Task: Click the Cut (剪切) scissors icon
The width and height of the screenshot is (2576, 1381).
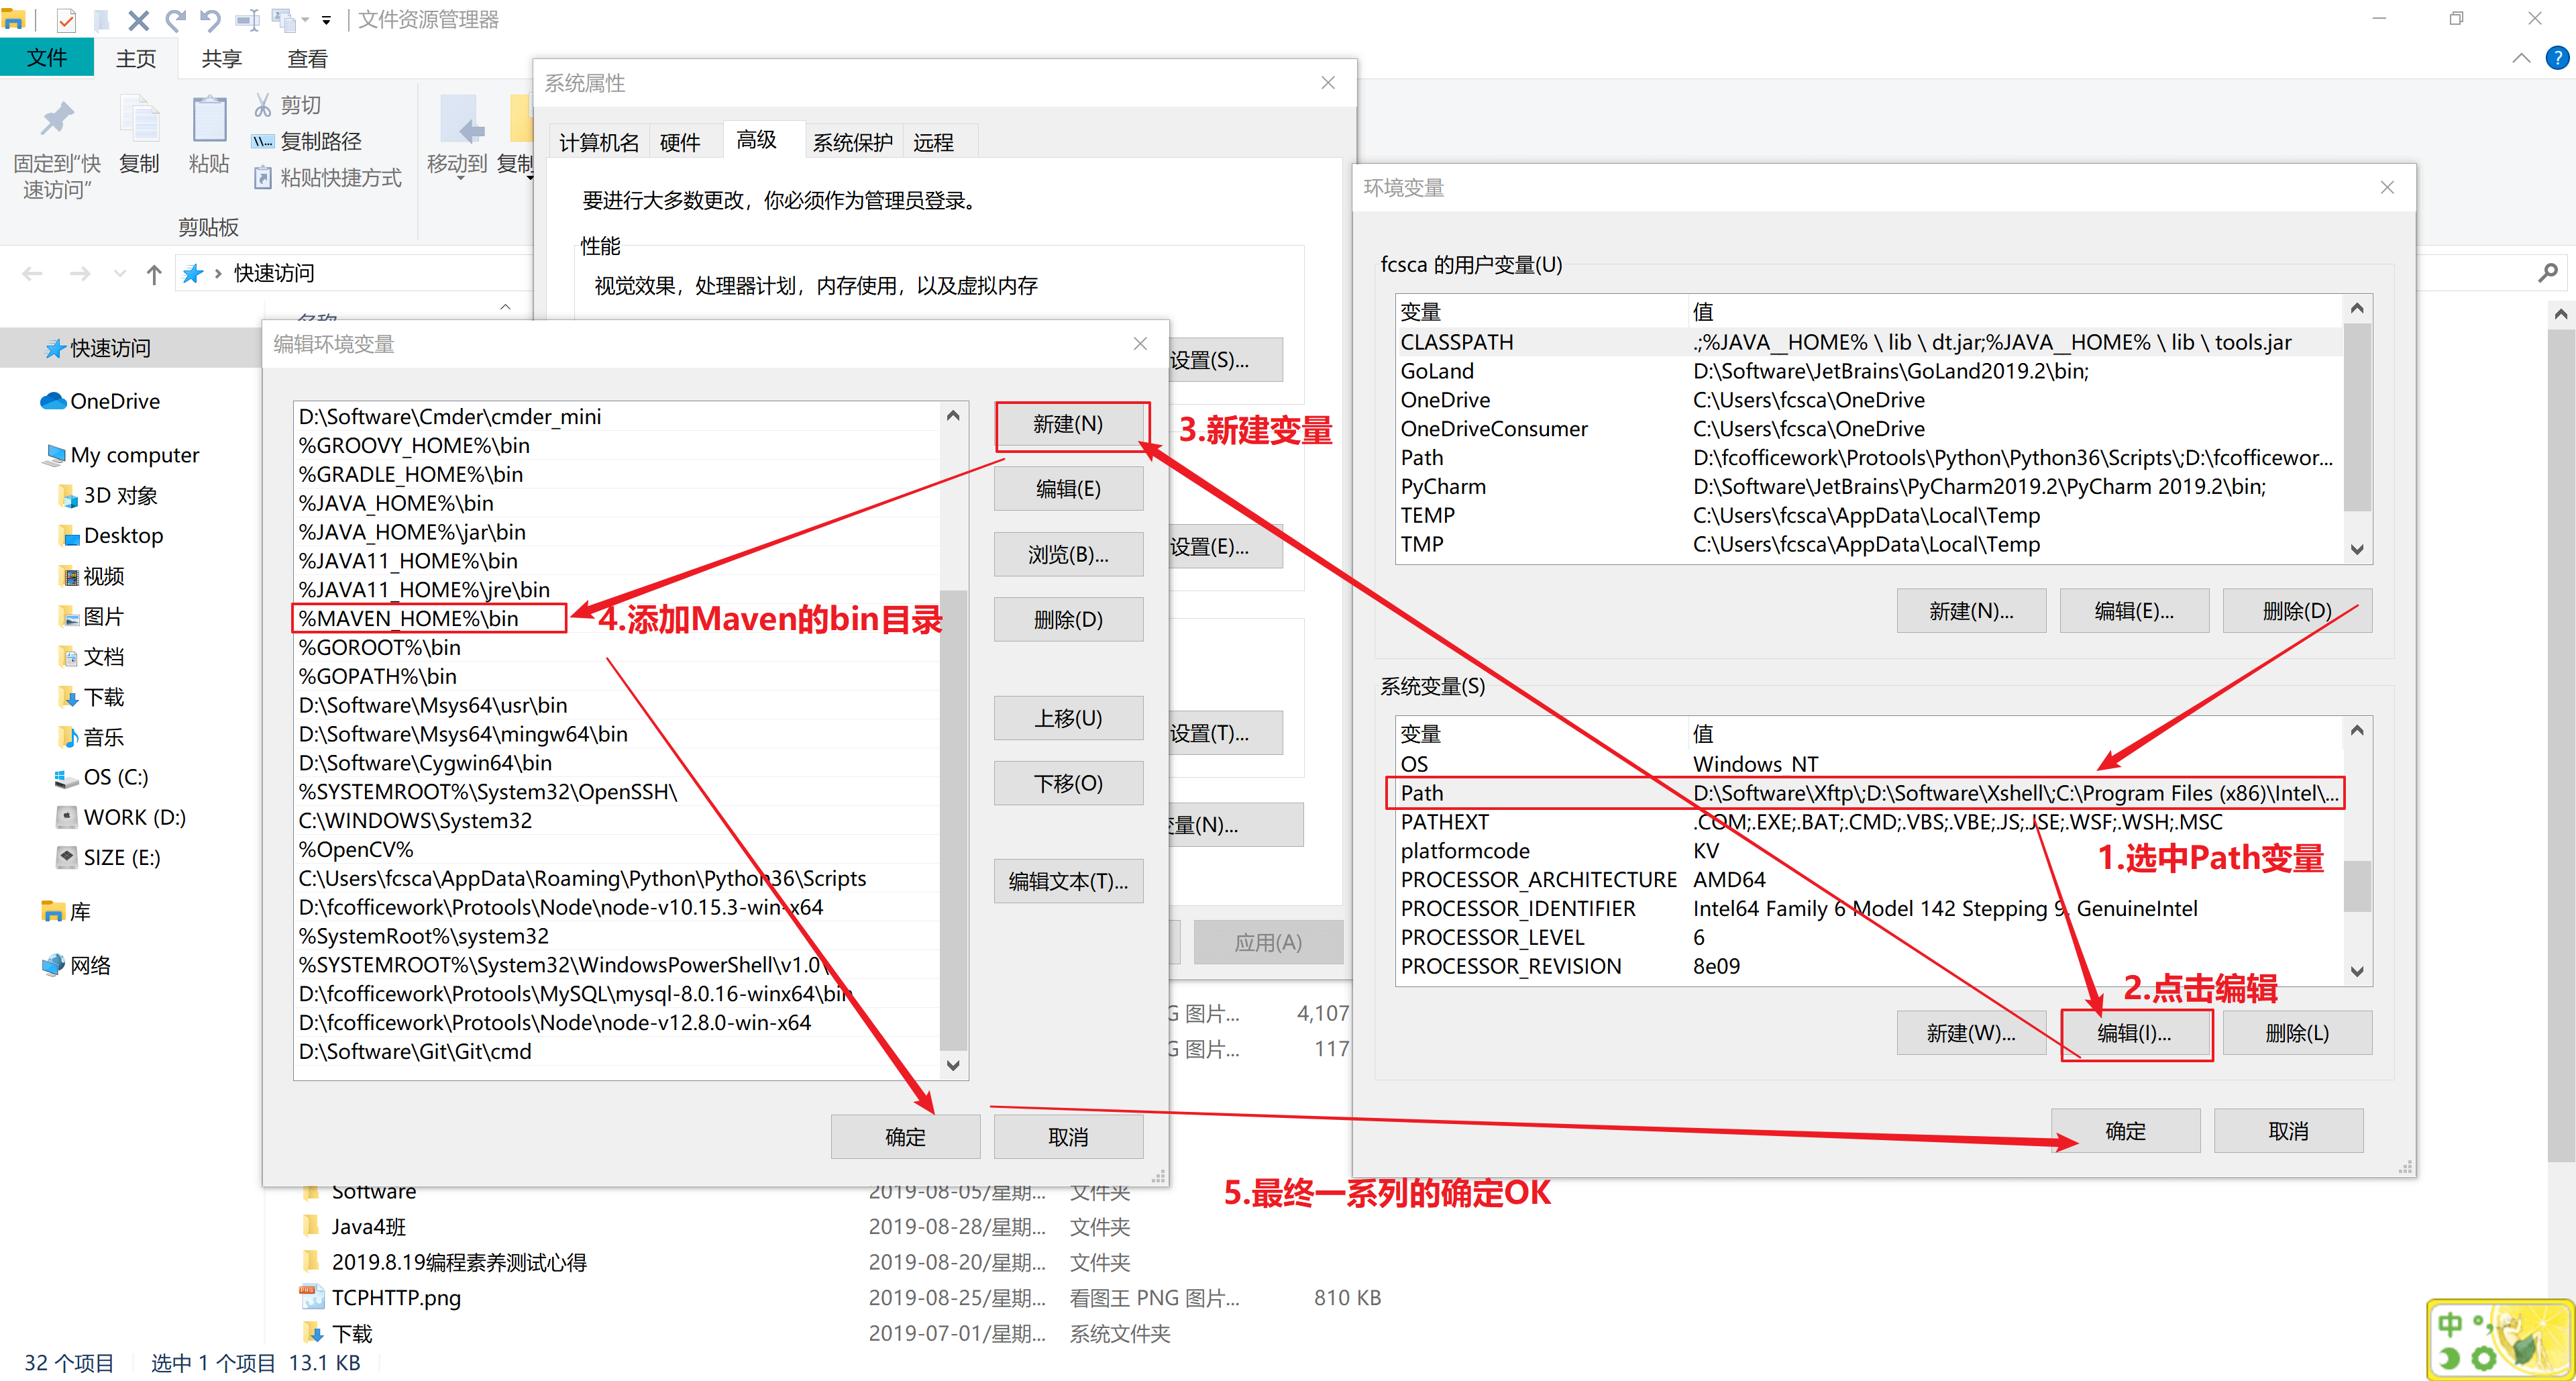Action: (x=263, y=105)
